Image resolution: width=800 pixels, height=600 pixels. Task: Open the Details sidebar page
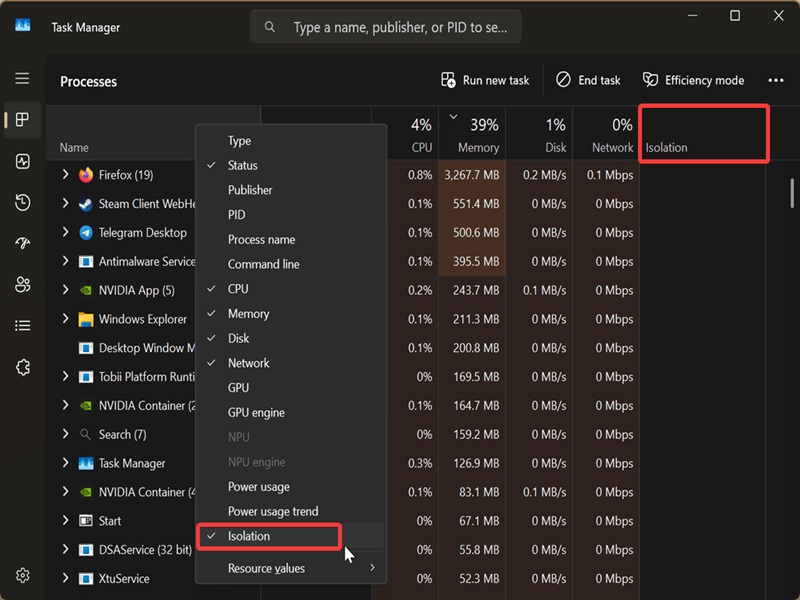[x=22, y=326]
